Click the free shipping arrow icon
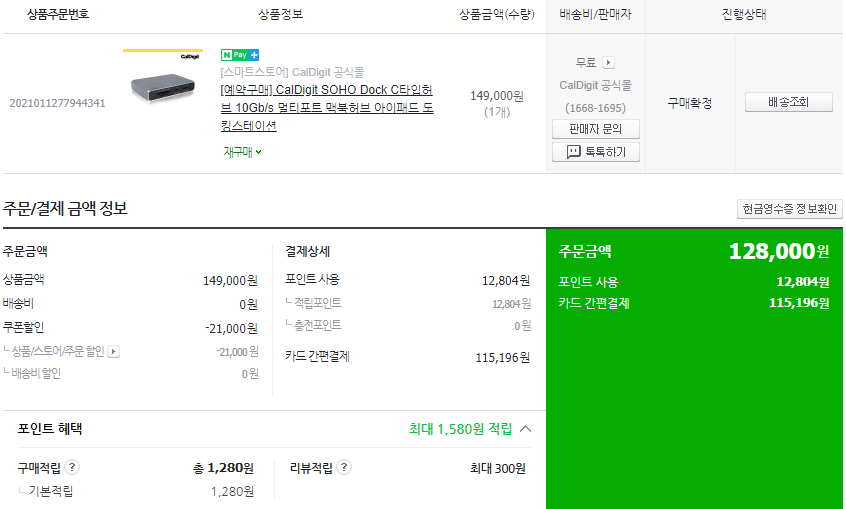Screen dimensions: 846x509 pos(609,62)
